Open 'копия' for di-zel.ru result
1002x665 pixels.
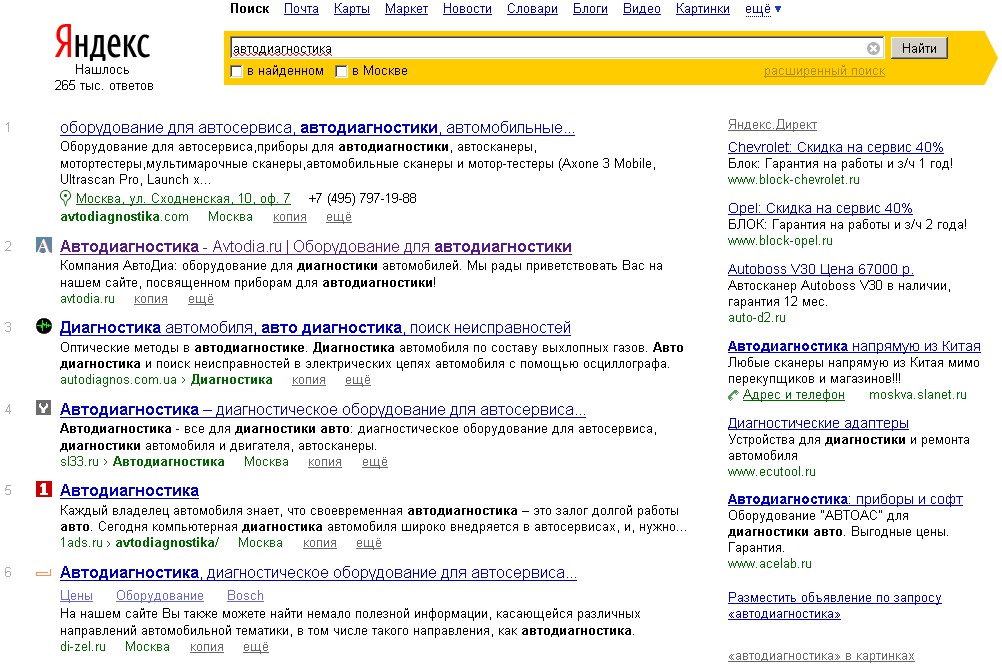(x=206, y=647)
